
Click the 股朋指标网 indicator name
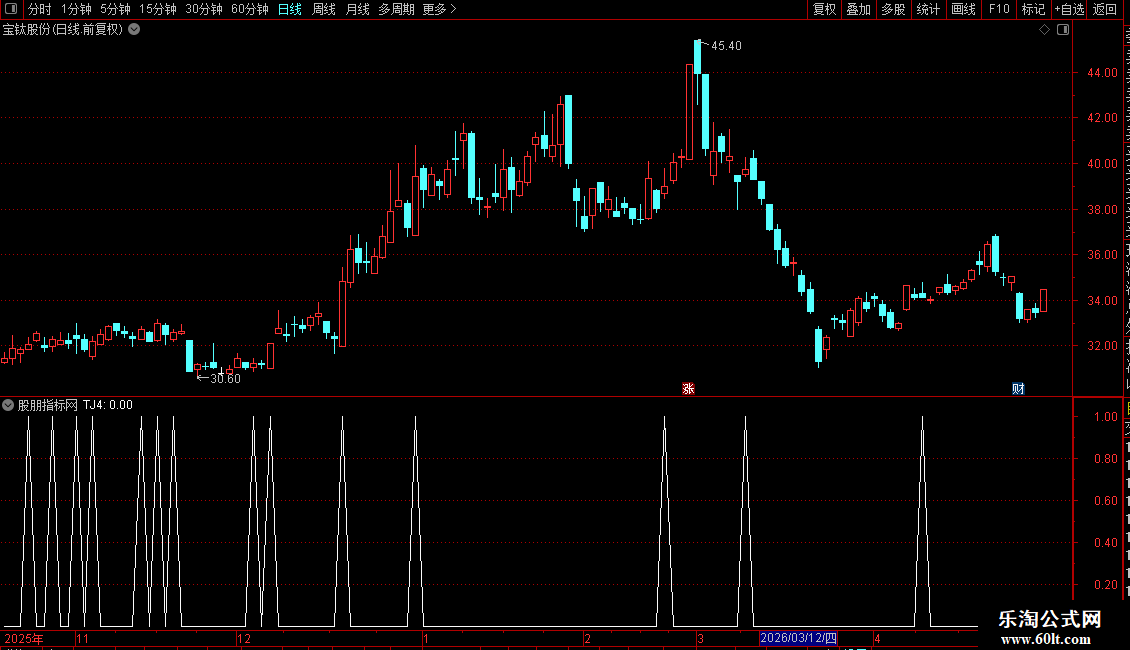point(48,405)
